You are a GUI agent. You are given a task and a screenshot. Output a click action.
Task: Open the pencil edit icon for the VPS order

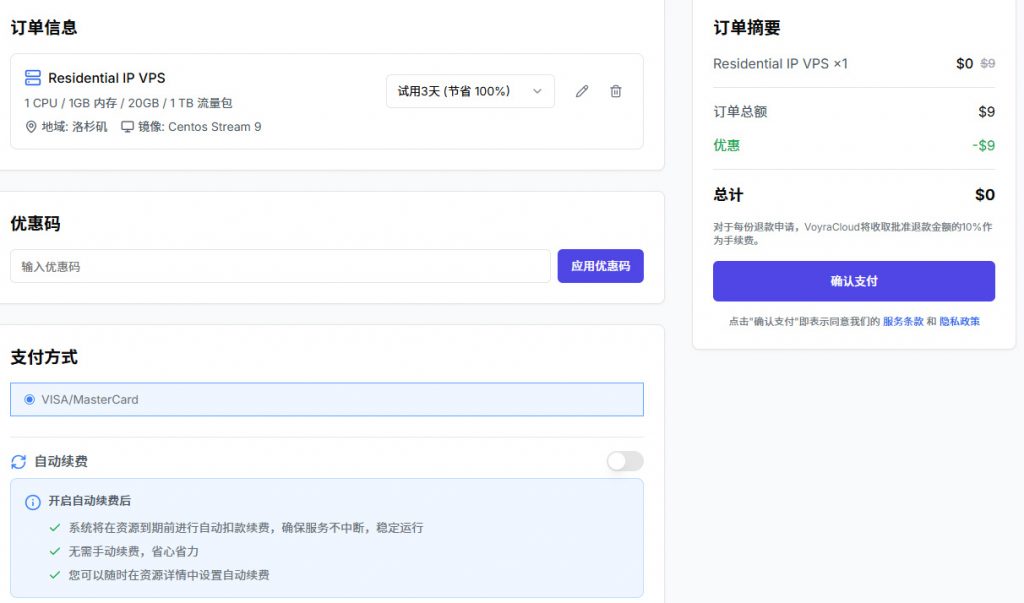[x=582, y=90]
